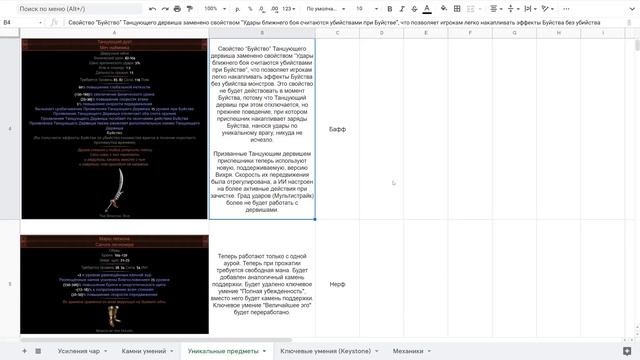Click the fx function icon
The image size is (640, 360).
pos(54,22)
